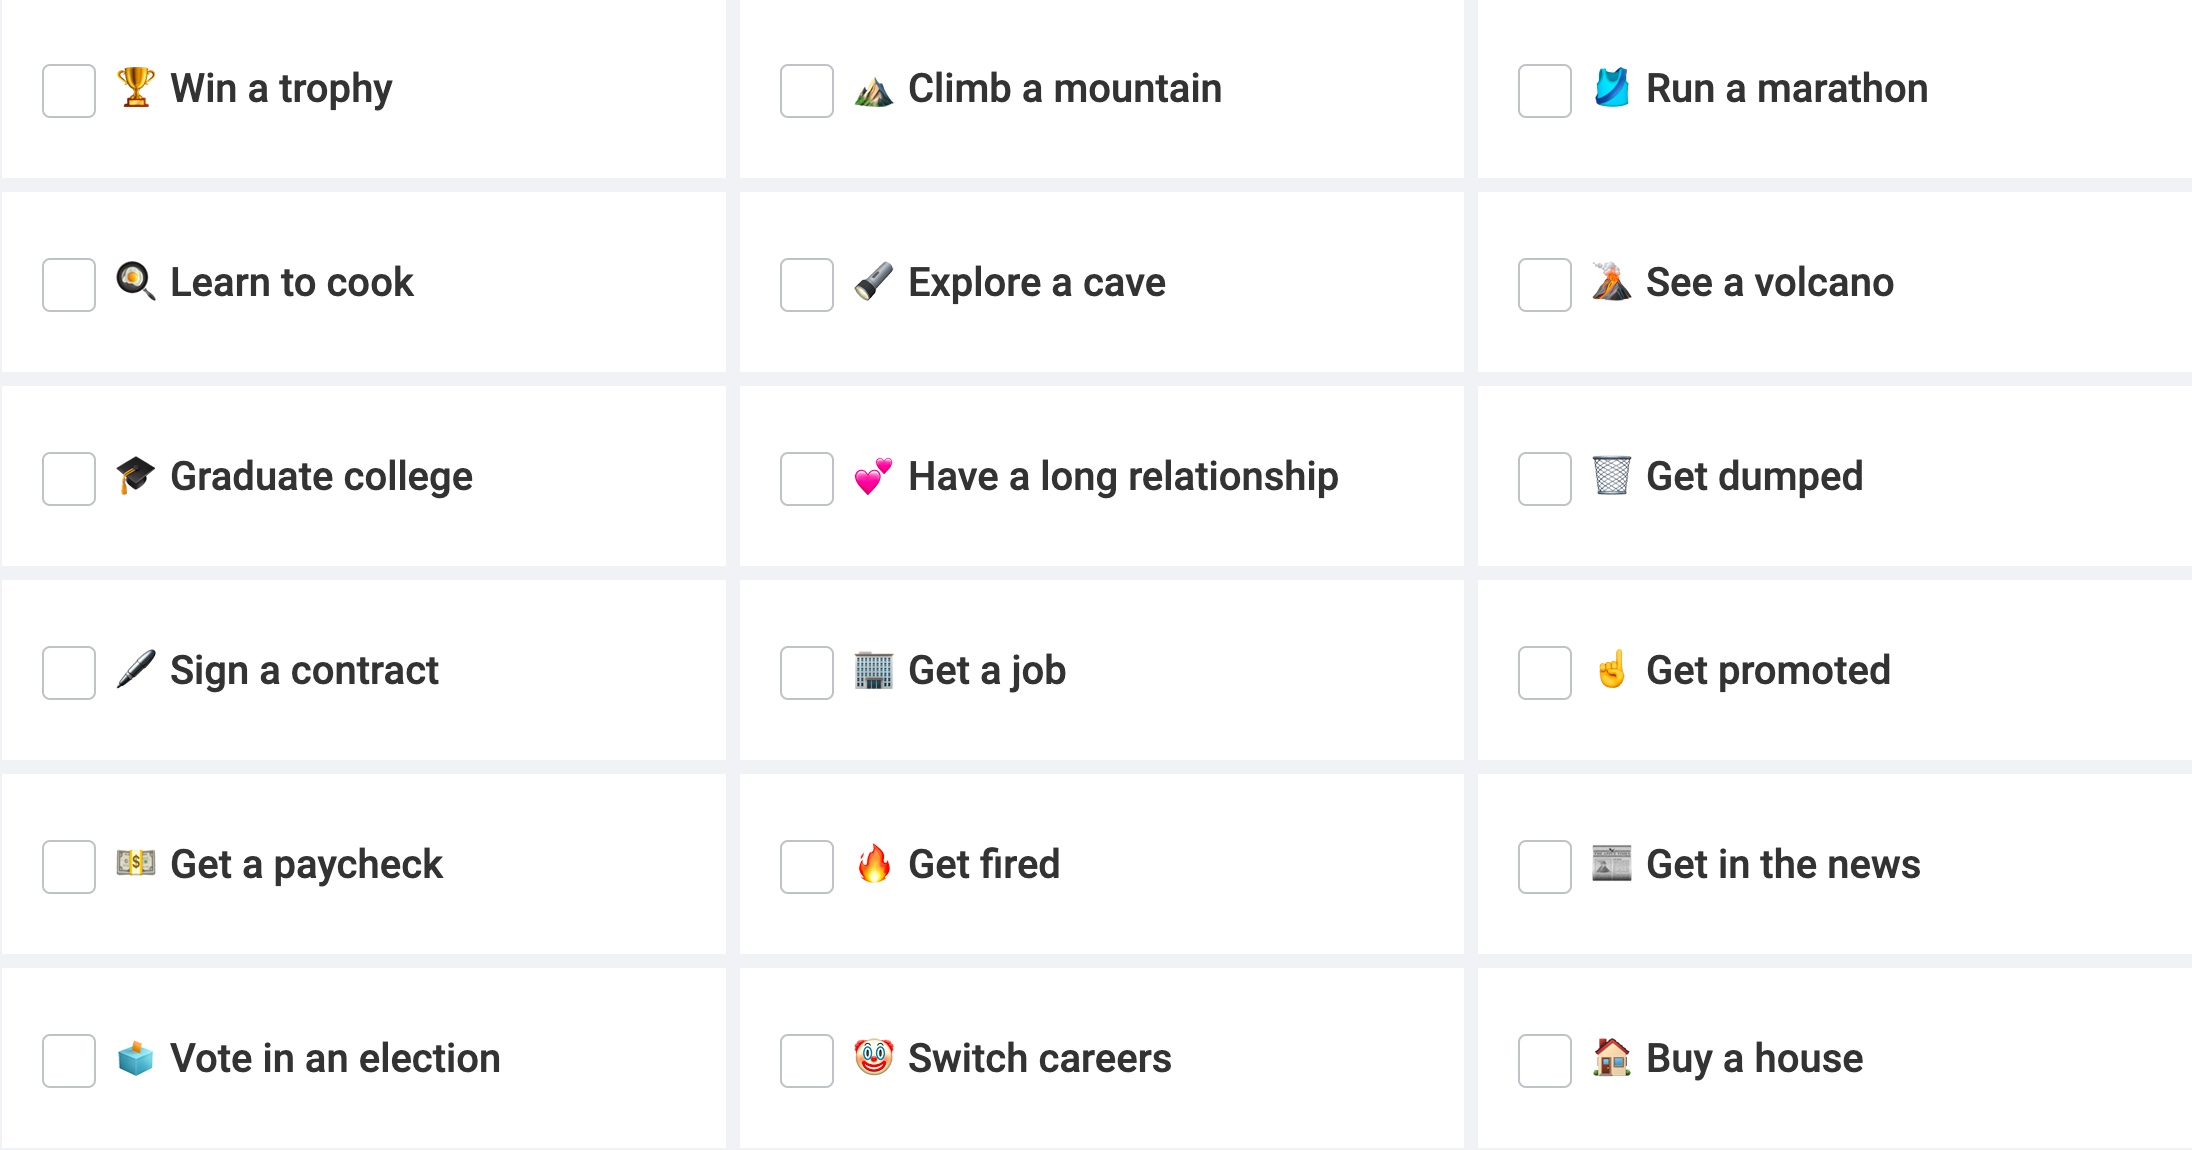2192x1150 pixels.
Task: Click the graduation cap icon
Action: pyautogui.click(x=135, y=476)
